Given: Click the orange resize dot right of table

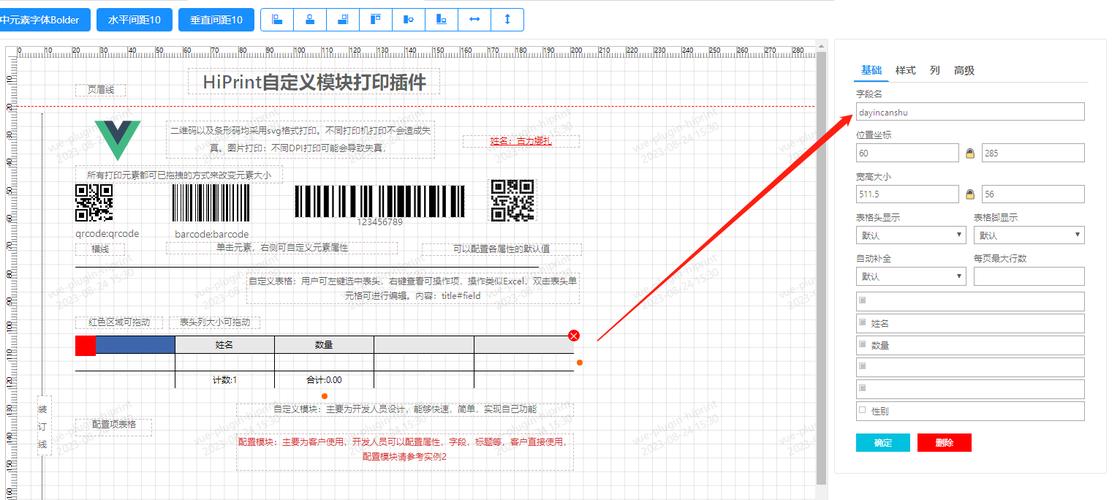Looking at the screenshot, I should click(579, 363).
